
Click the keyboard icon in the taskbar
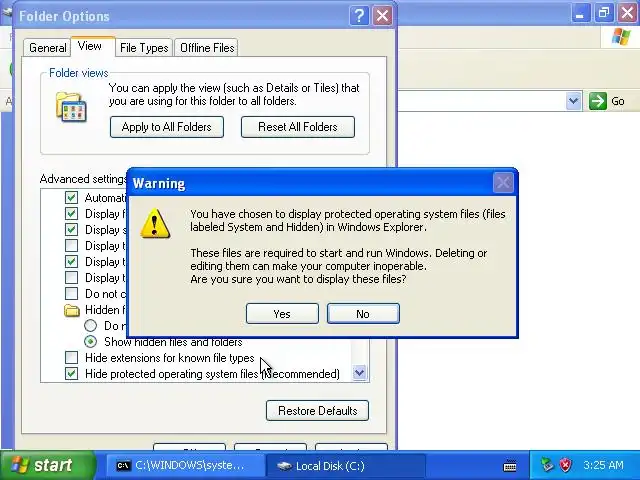click(x=510, y=466)
